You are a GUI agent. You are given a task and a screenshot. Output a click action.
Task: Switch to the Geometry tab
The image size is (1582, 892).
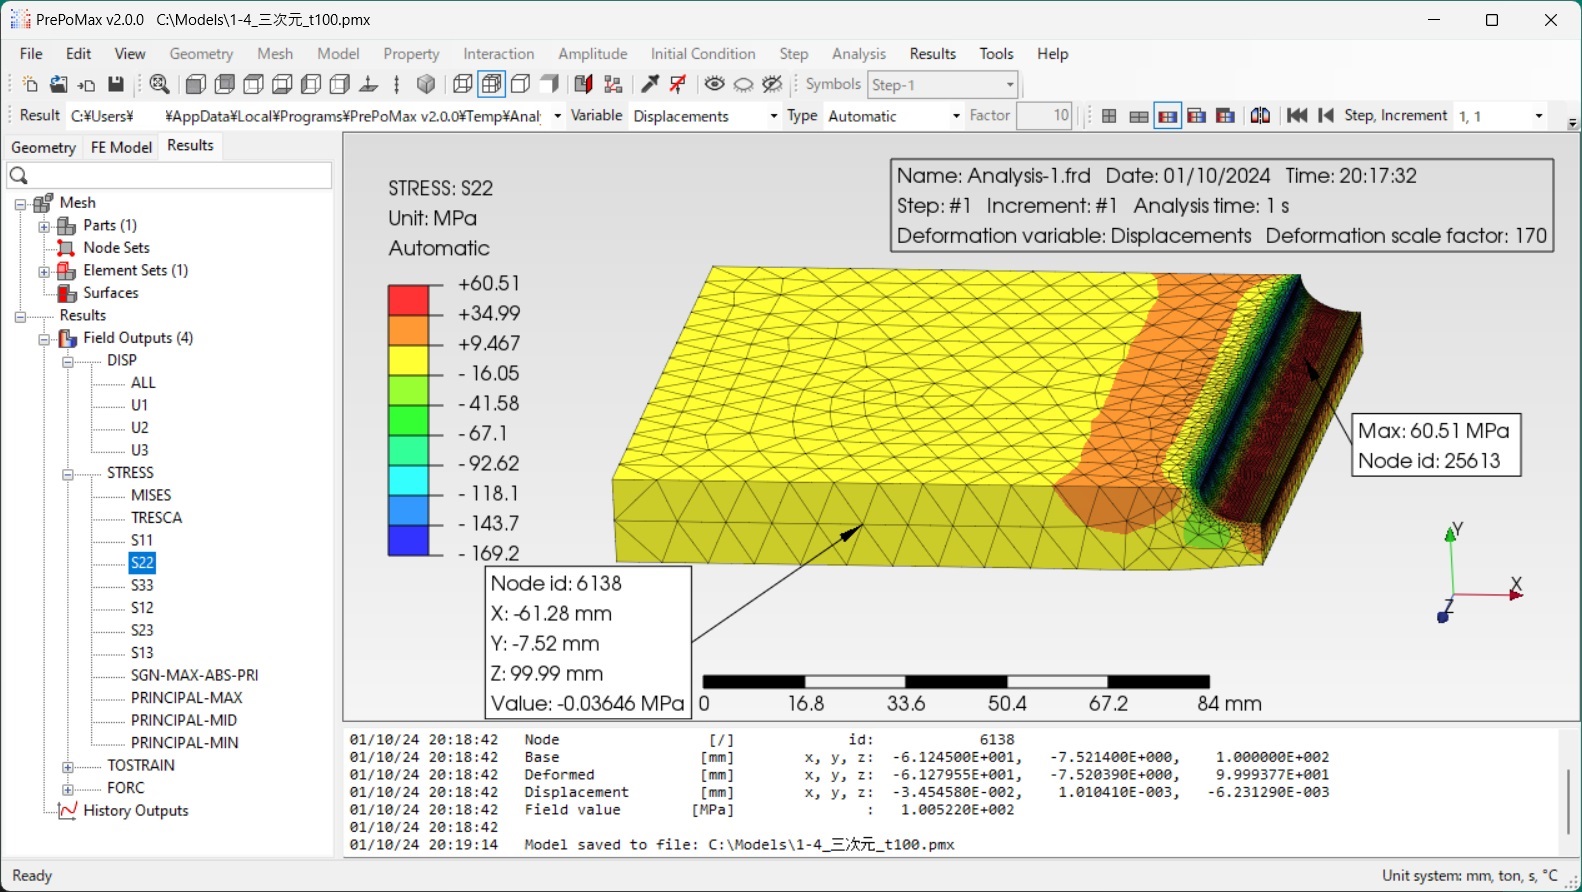[43, 147]
